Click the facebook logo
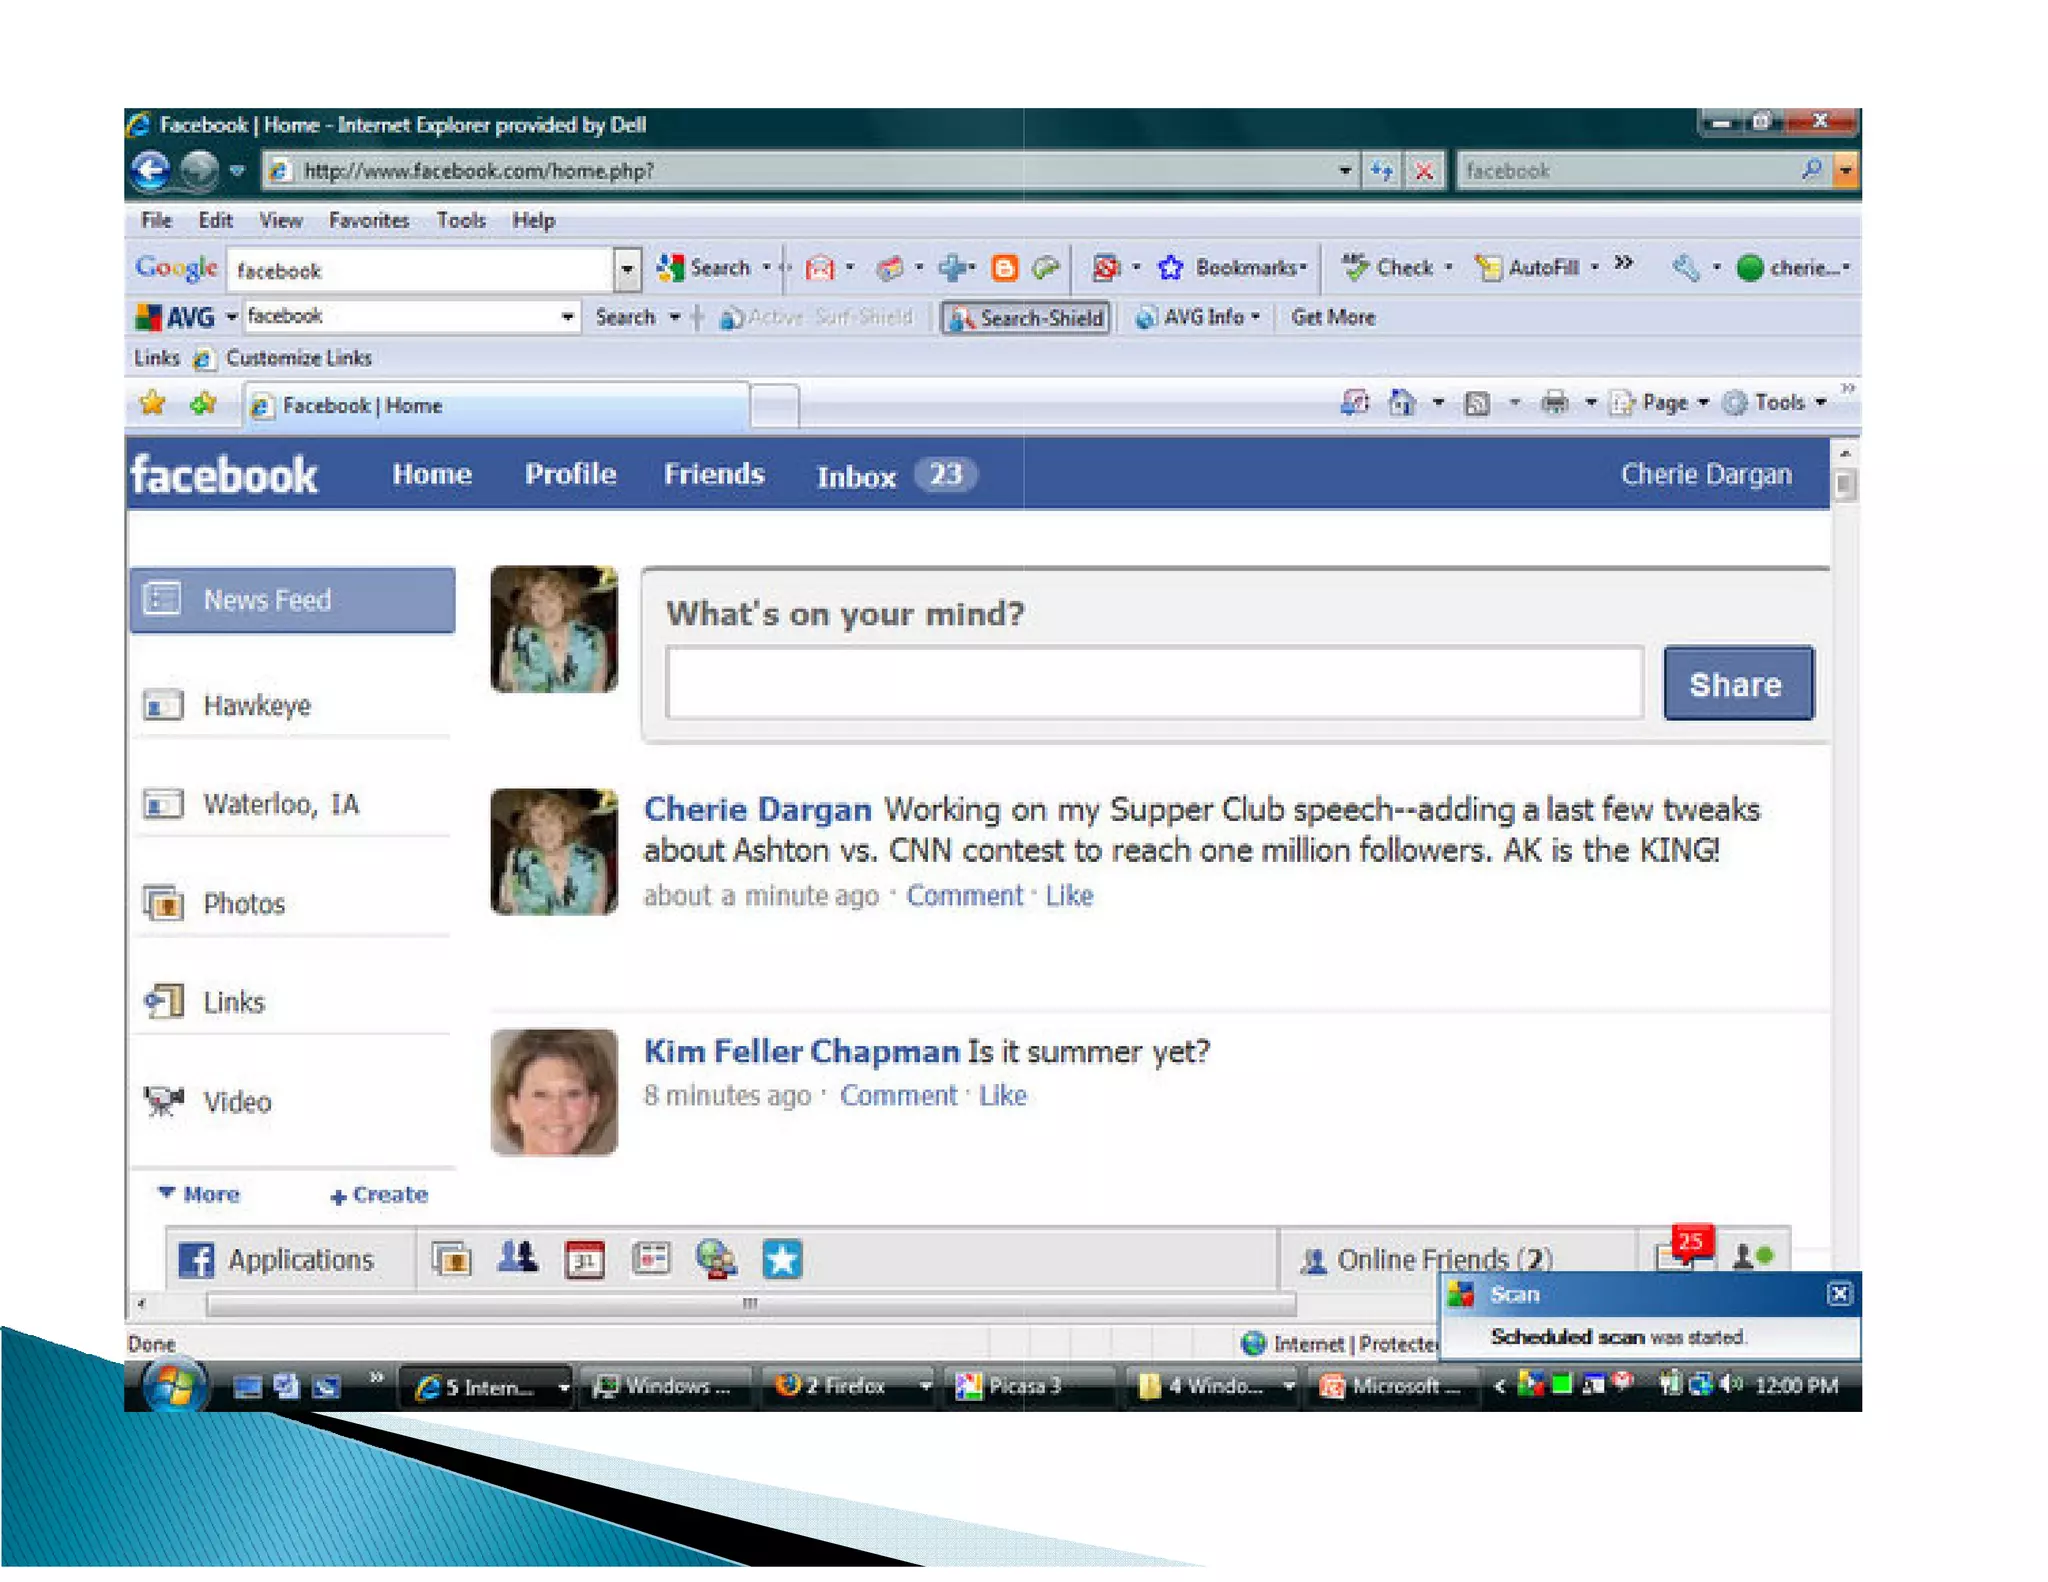Viewport: 2048px width, 1582px height. tap(224, 475)
